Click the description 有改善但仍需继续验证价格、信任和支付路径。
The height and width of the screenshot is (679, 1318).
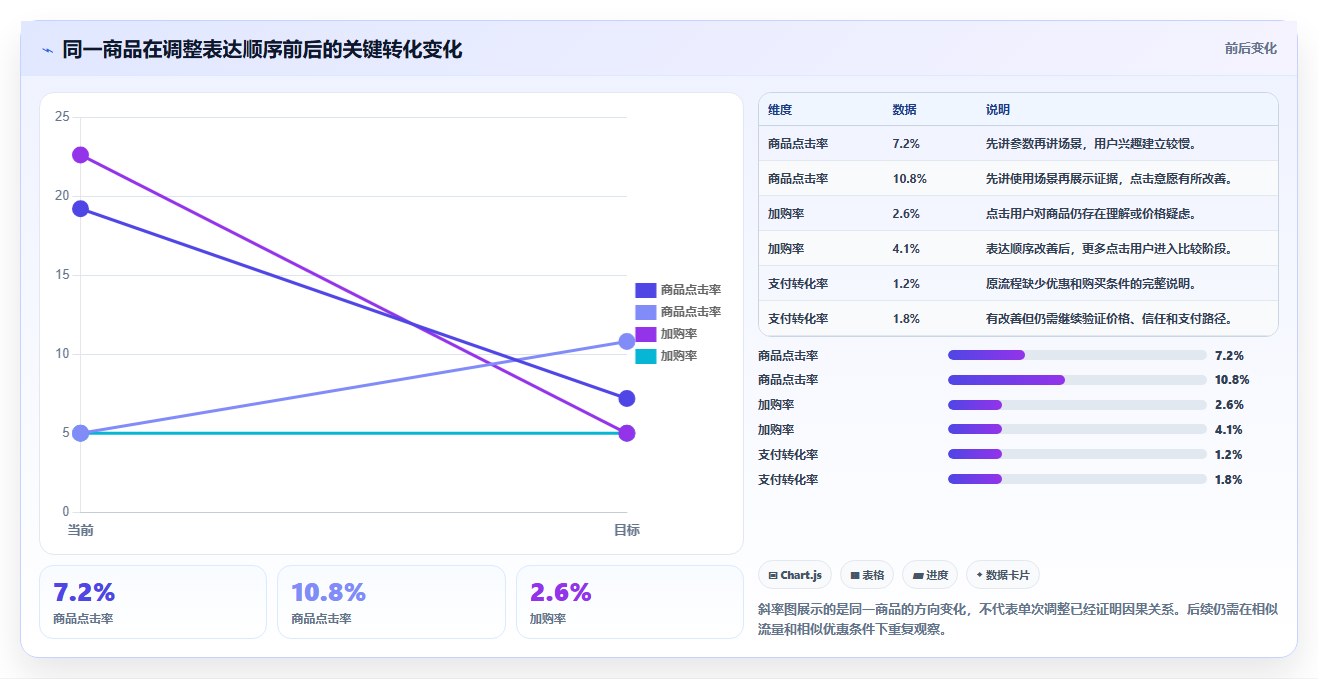coord(1111,319)
